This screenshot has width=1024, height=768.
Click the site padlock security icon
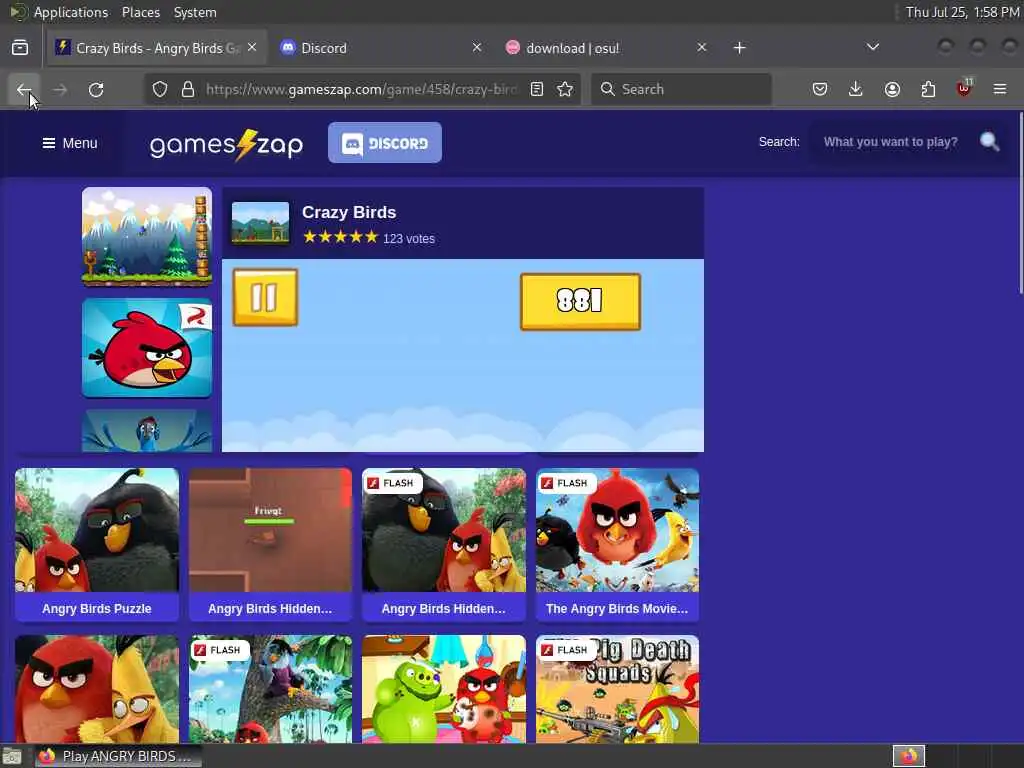click(x=188, y=89)
